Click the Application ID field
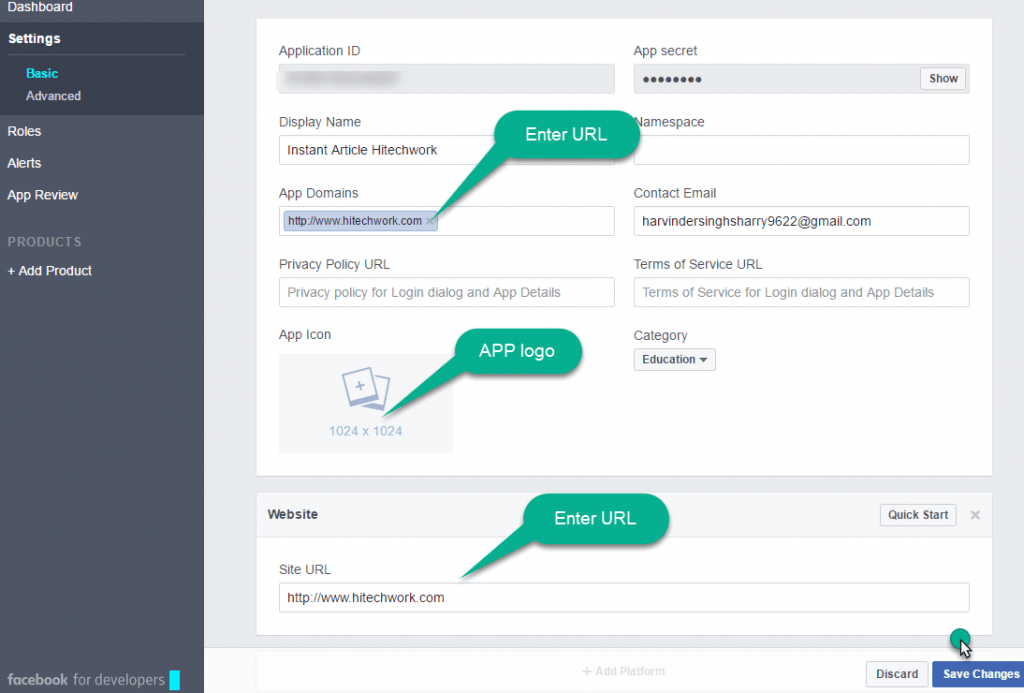This screenshot has height=693, width=1024. click(446, 79)
